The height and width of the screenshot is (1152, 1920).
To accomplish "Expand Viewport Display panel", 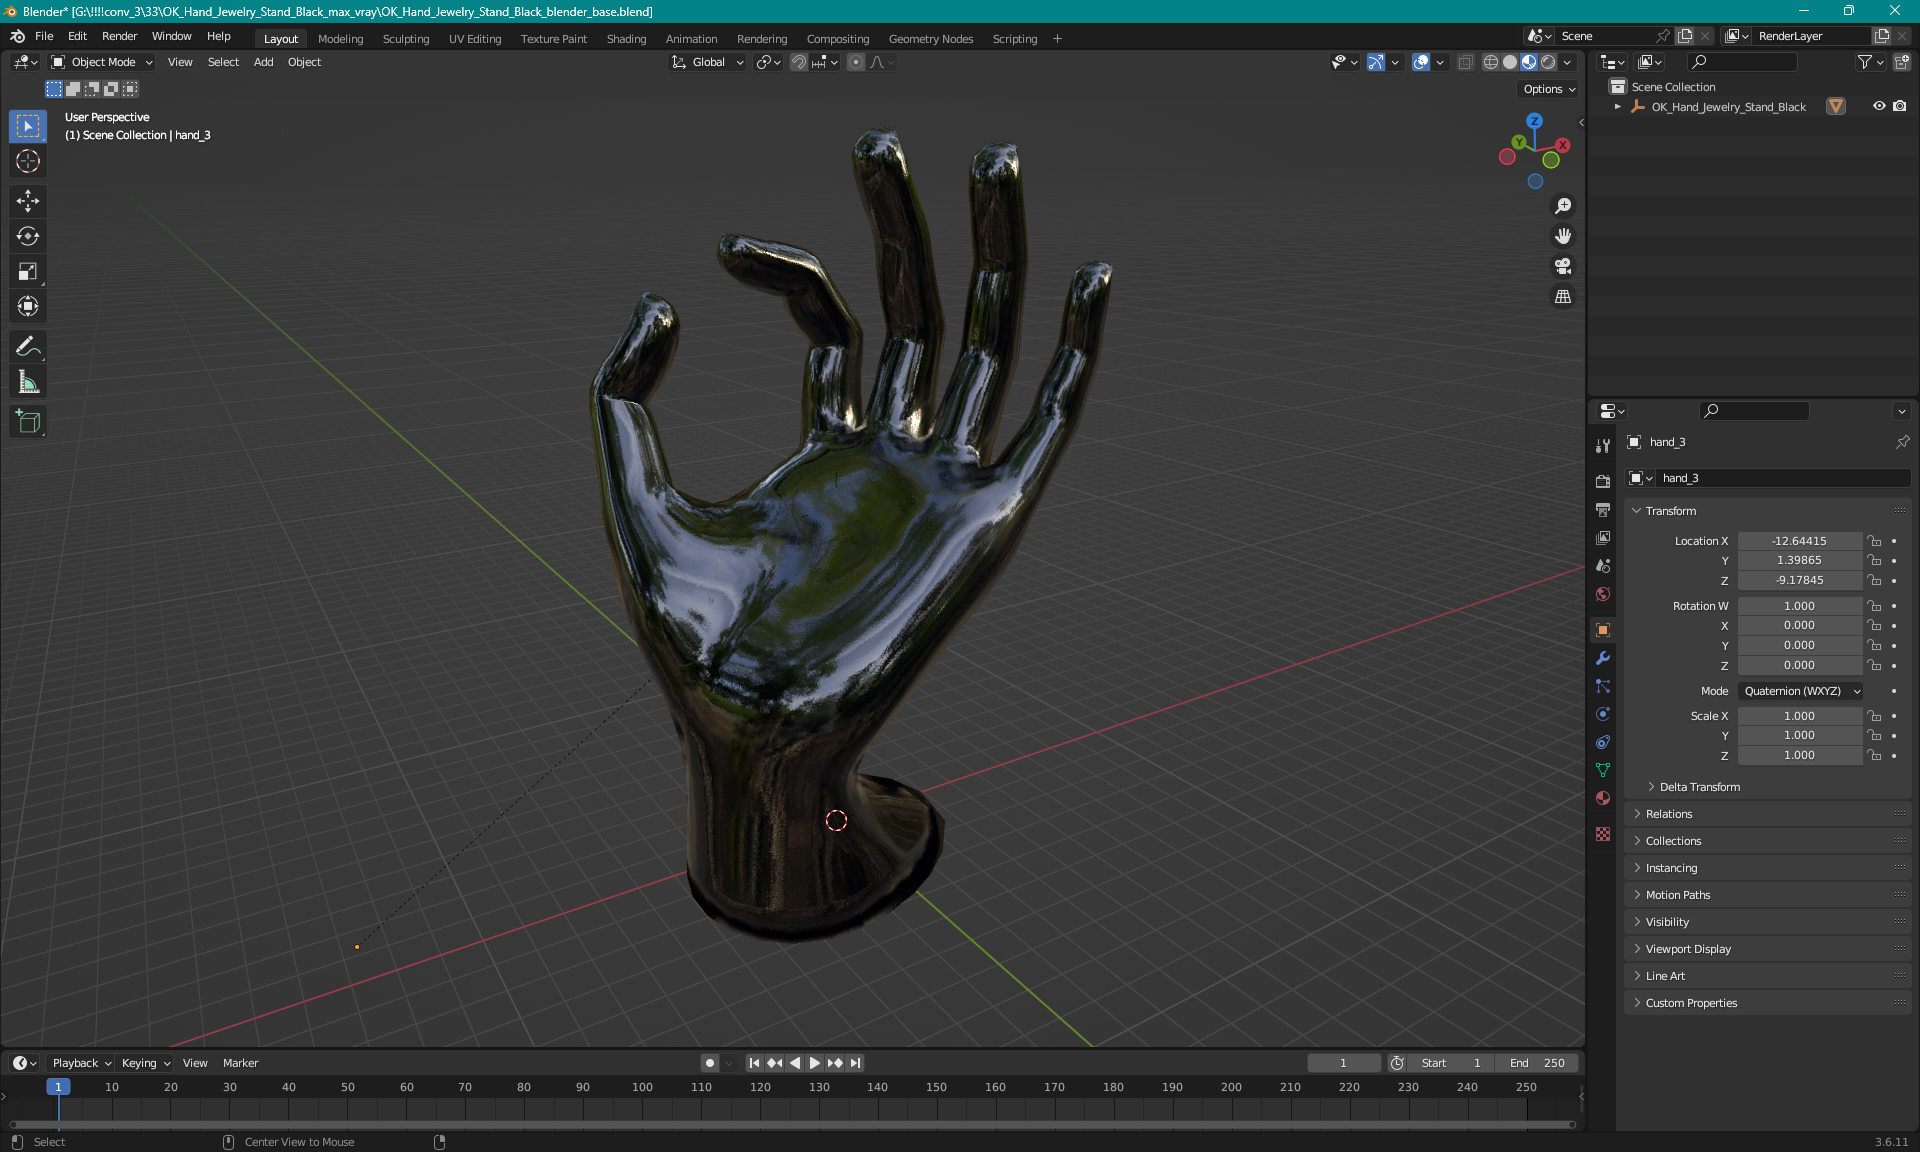I will pos(1687,949).
